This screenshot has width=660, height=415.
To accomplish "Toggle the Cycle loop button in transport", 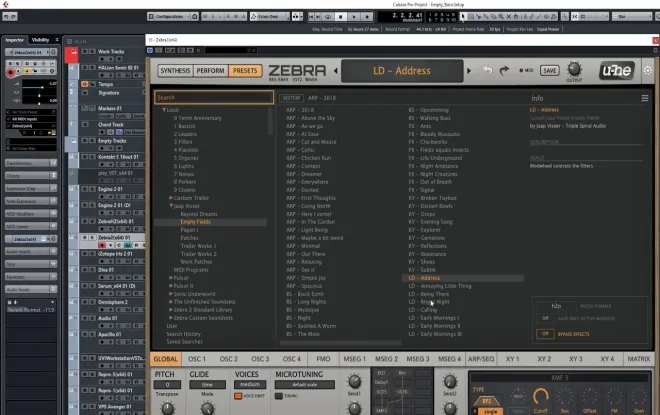I will pos(328,16).
